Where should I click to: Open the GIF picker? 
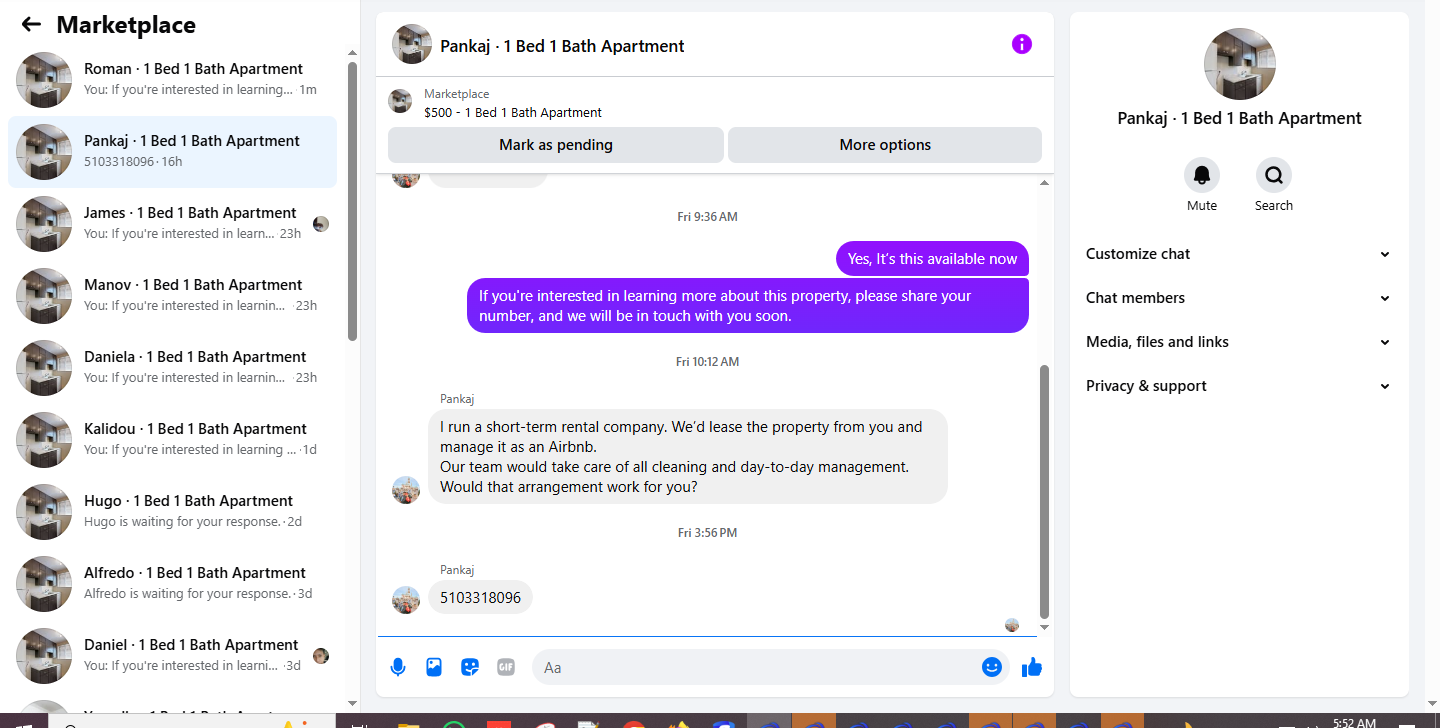506,667
